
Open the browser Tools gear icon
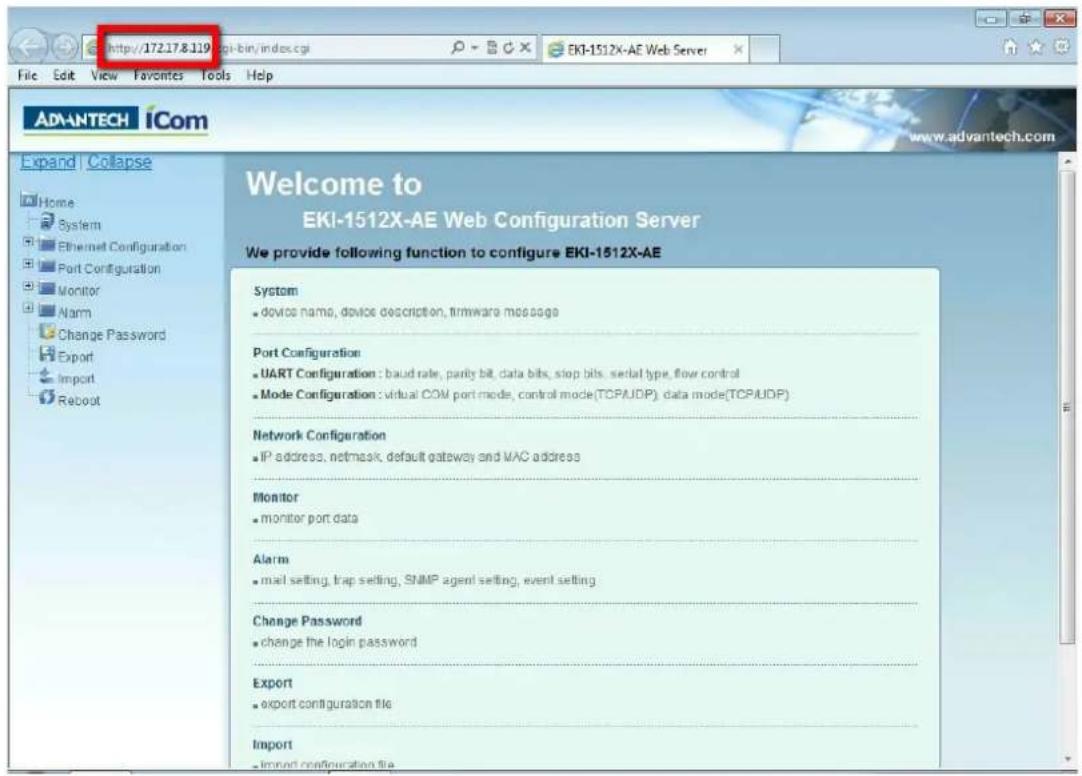click(1062, 47)
